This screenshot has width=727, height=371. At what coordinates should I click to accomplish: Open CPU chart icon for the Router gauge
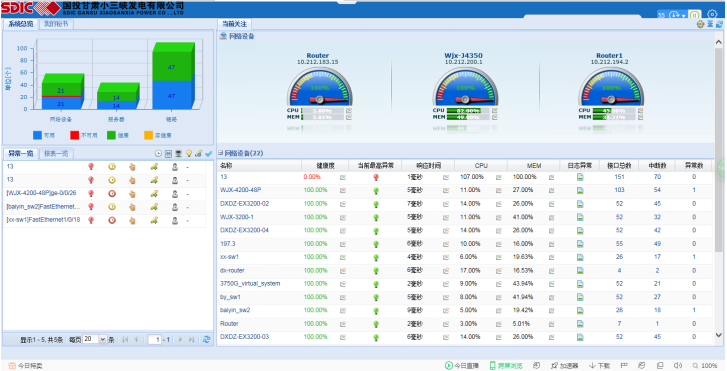349,111
